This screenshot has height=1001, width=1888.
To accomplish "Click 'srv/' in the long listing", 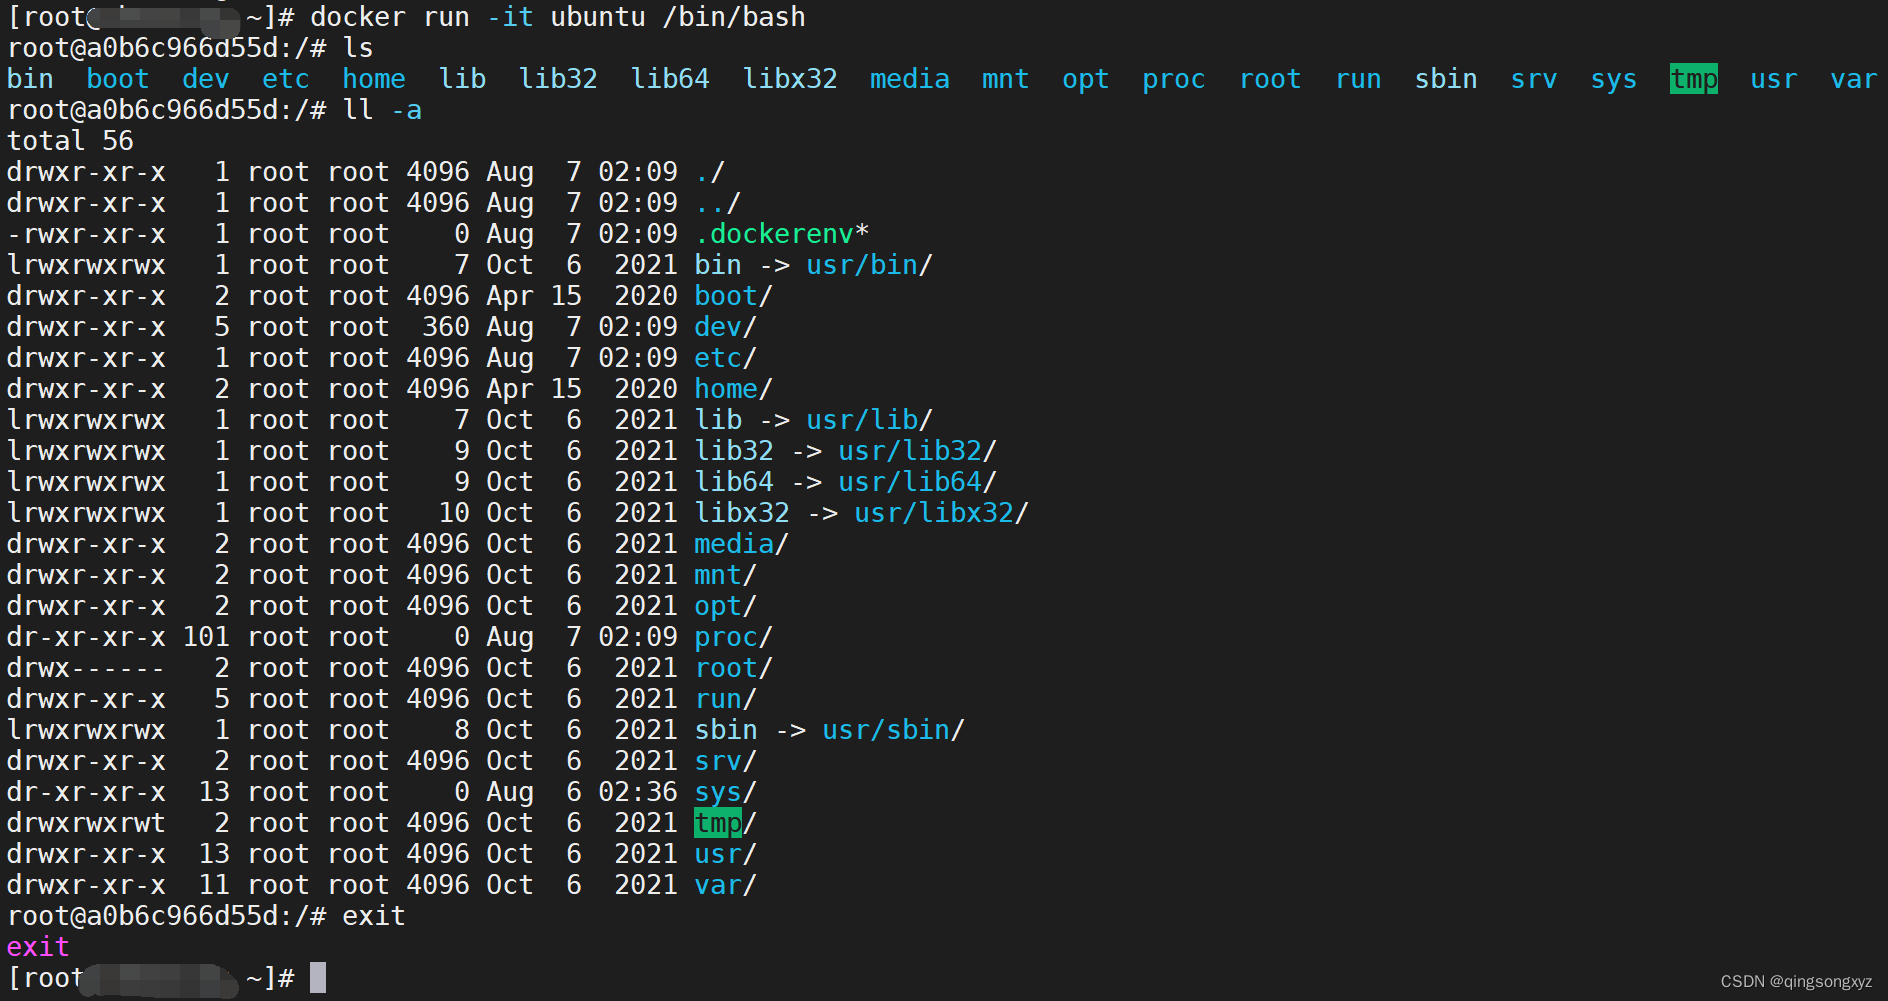I will [726, 761].
